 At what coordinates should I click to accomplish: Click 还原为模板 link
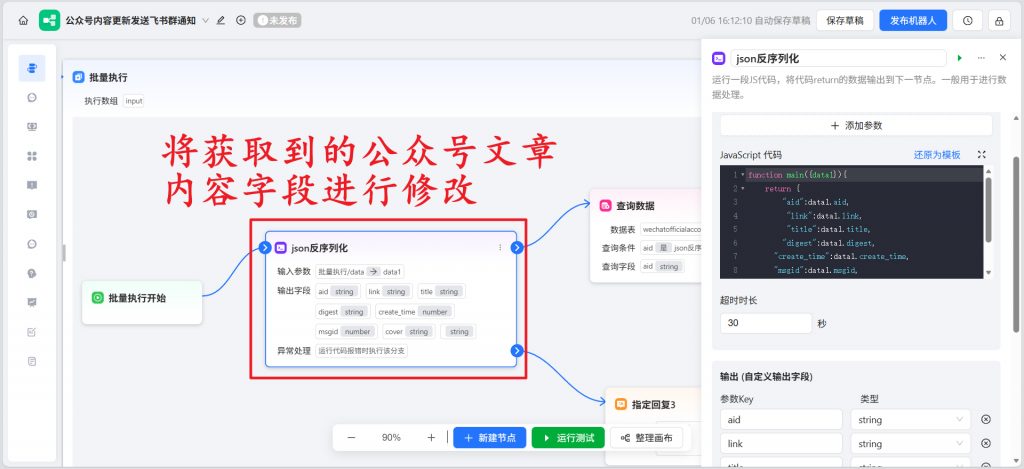pos(937,155)
